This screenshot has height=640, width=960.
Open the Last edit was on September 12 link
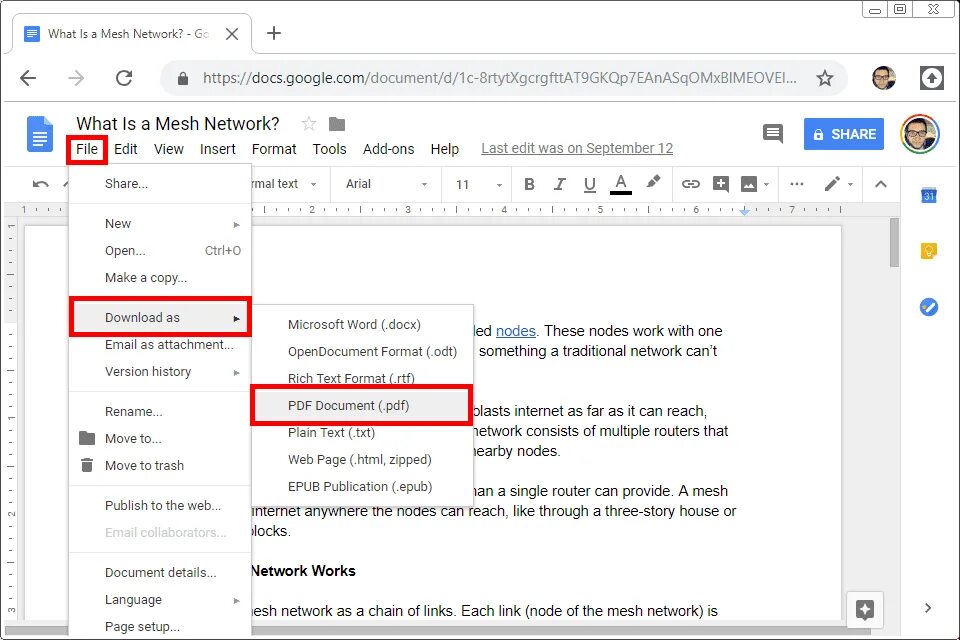point(577,148)
